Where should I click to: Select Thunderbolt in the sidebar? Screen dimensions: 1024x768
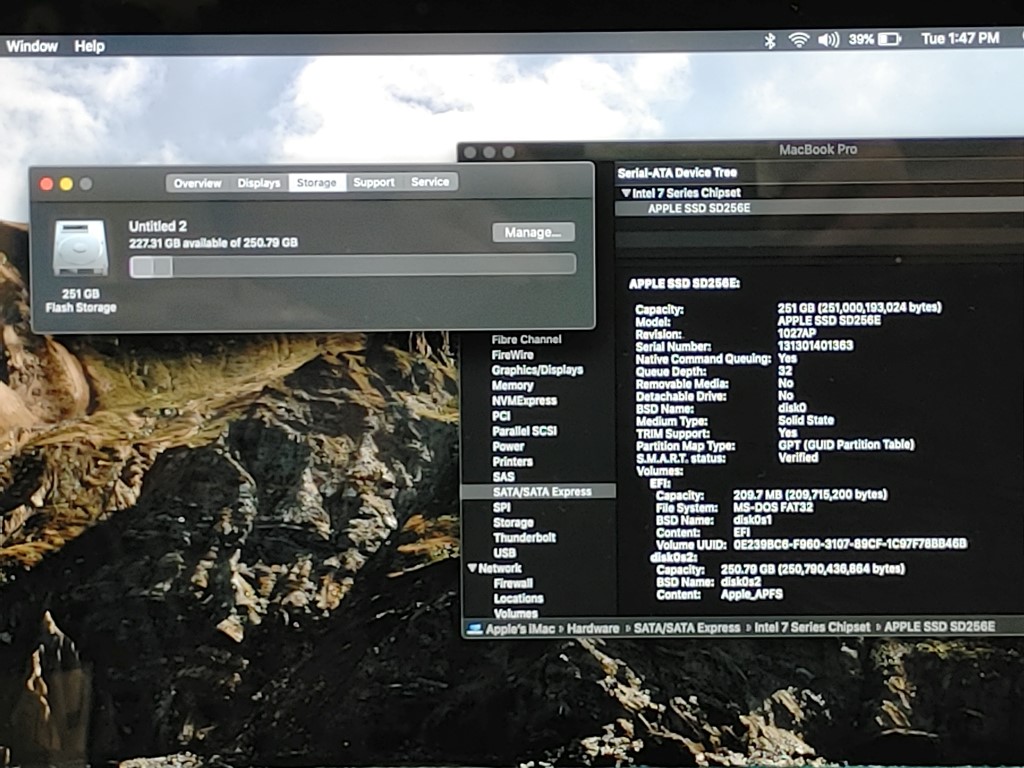click(525, 537)
